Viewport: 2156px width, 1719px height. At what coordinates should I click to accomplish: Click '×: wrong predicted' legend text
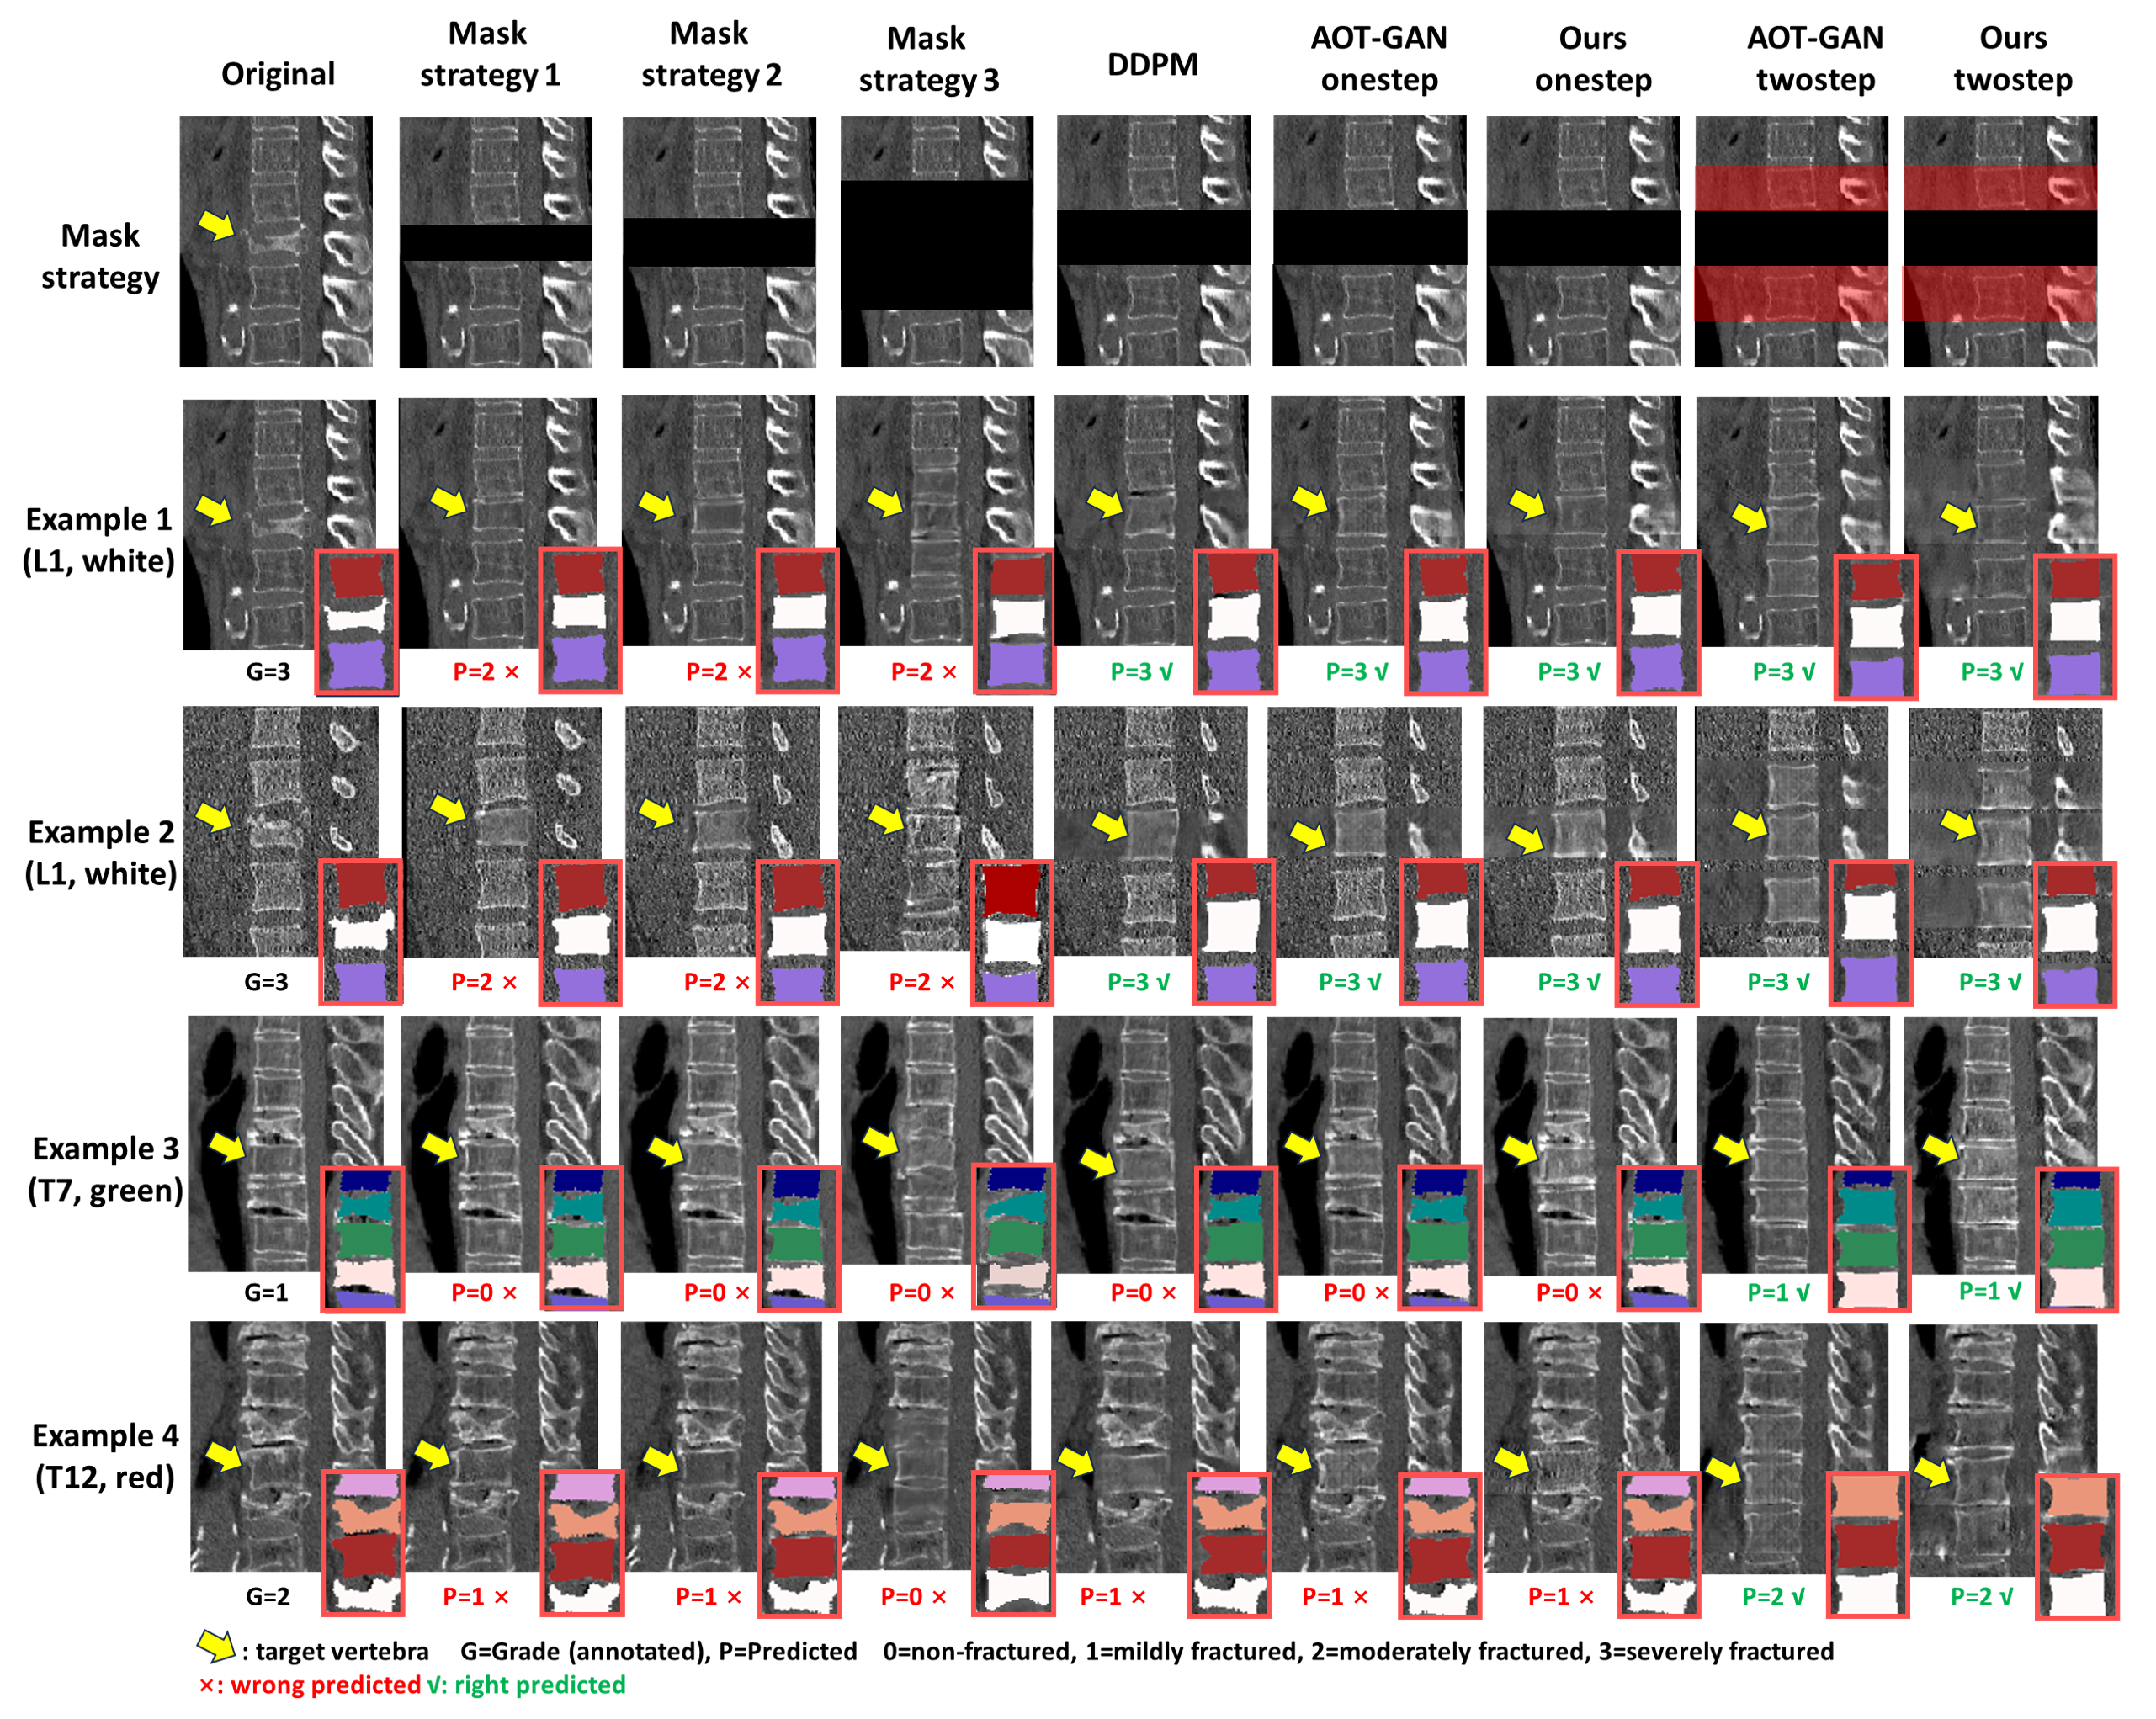point(310,1686)
